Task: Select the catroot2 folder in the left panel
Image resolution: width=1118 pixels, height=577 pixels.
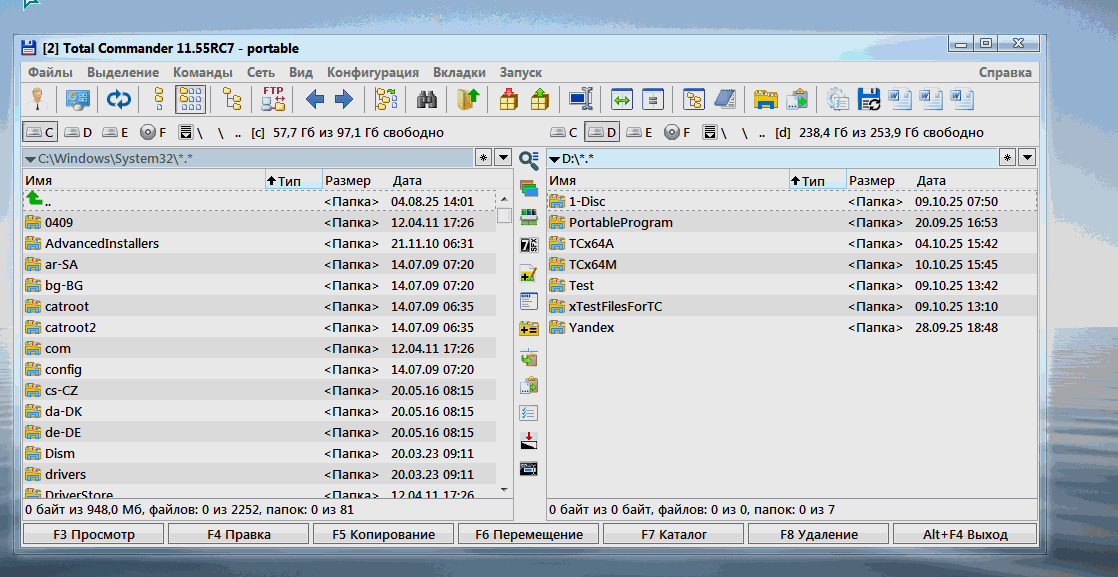Action: click(x=260, y=327)
